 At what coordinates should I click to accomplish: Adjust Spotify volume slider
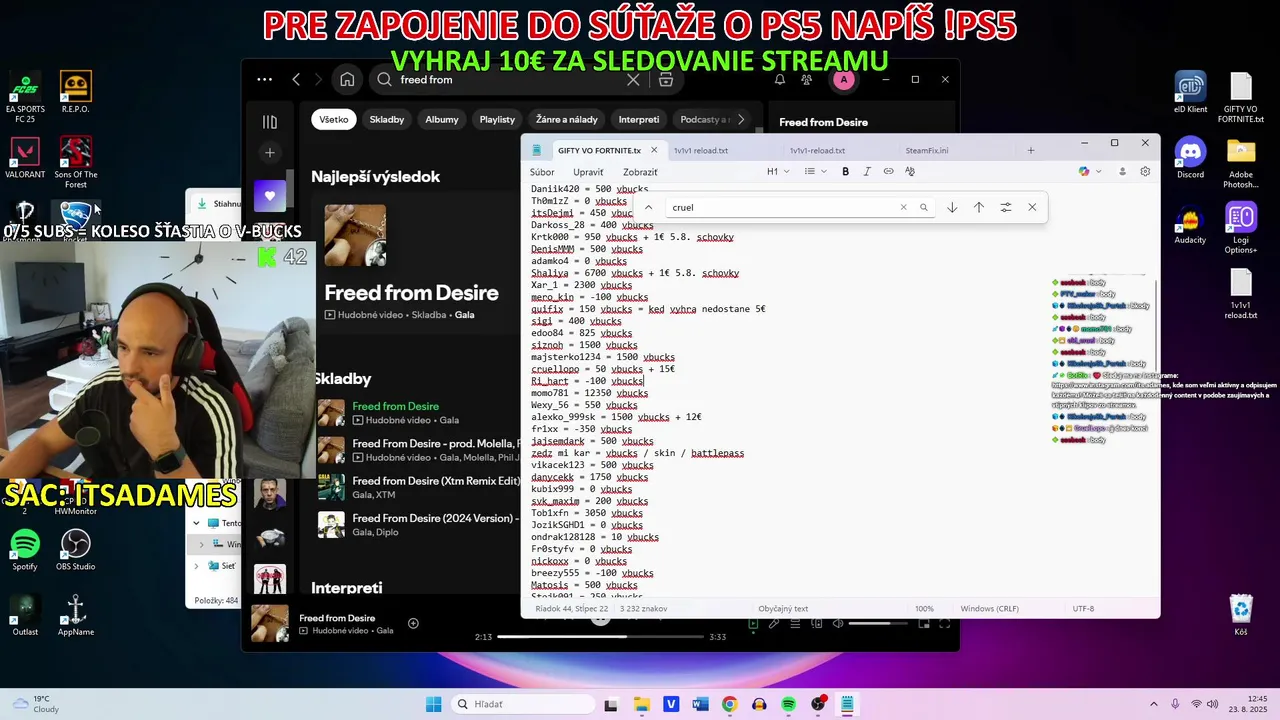880,623
